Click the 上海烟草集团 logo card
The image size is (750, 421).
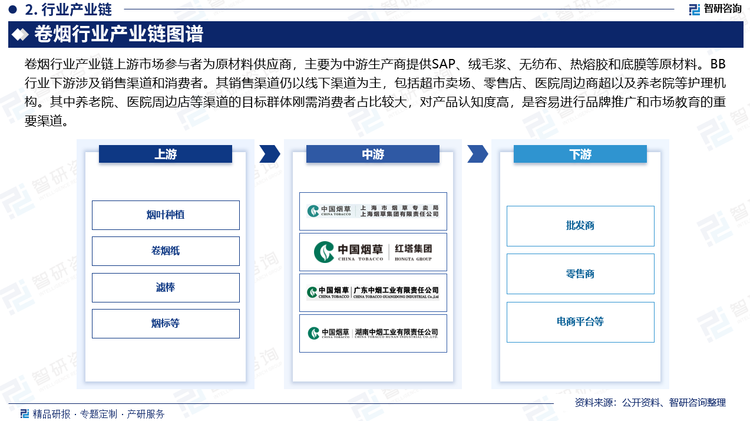(x=373, y=211)
